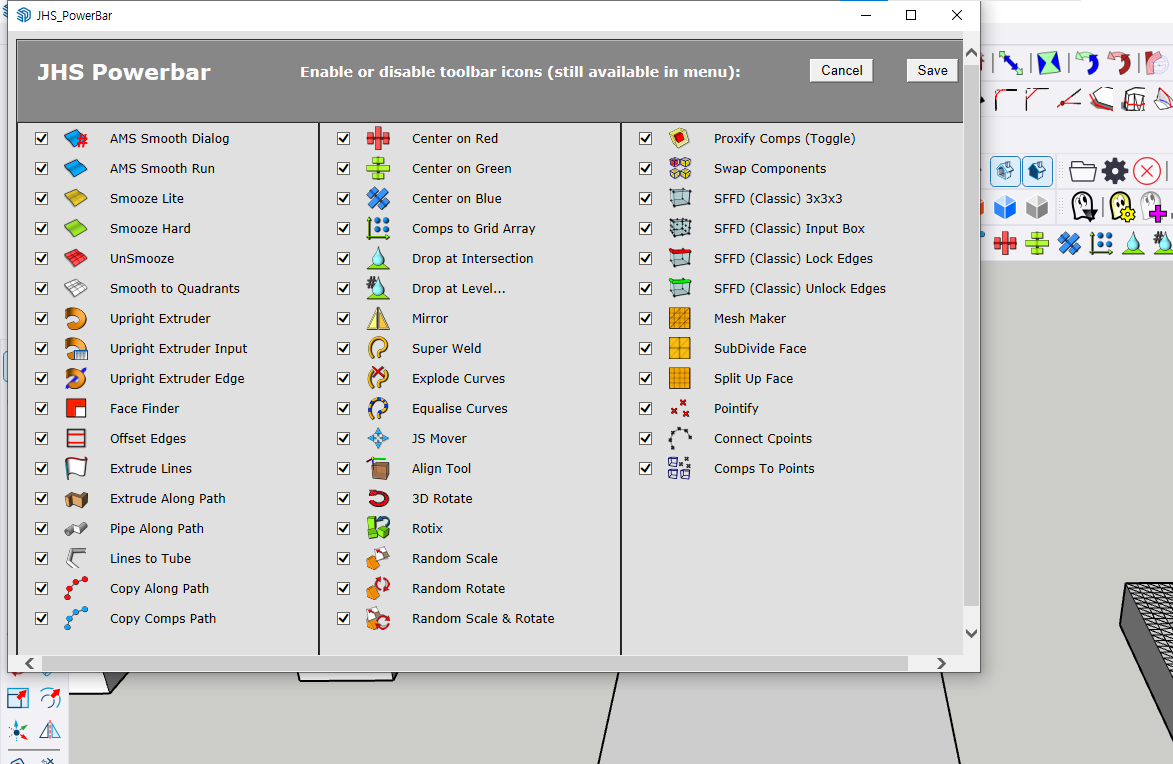Click the Comps to Grid Array icon

pos(378,228)
